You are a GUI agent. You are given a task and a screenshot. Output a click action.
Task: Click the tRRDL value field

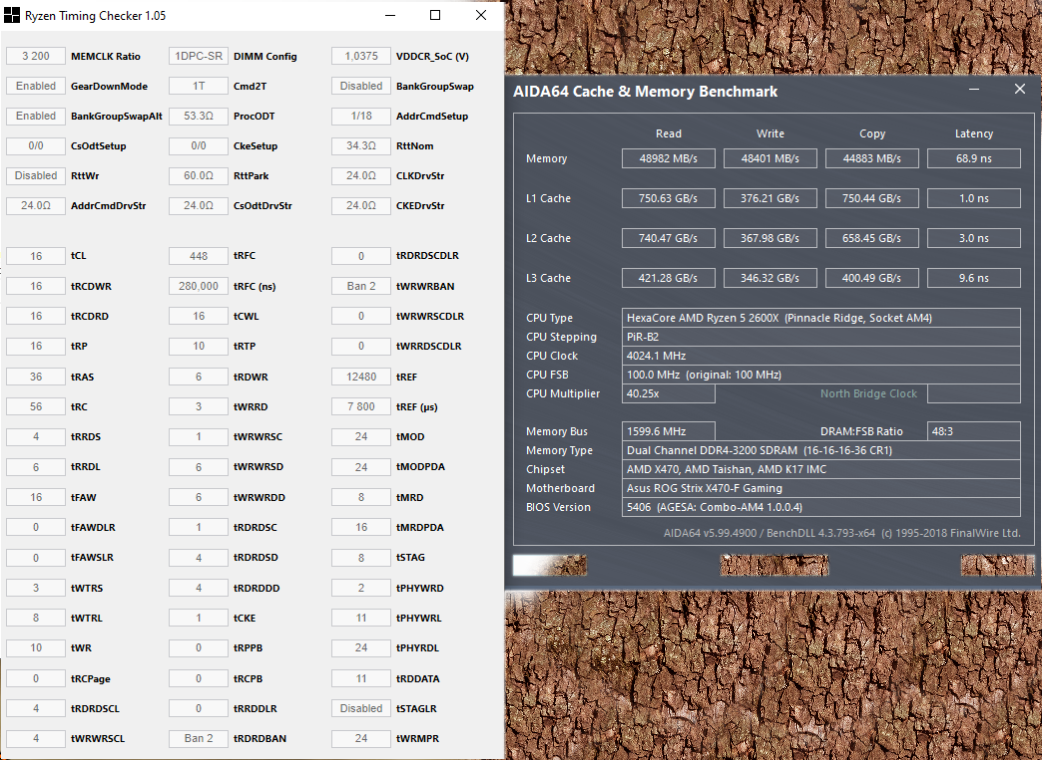pyautogui.click(x=36, y=467)
